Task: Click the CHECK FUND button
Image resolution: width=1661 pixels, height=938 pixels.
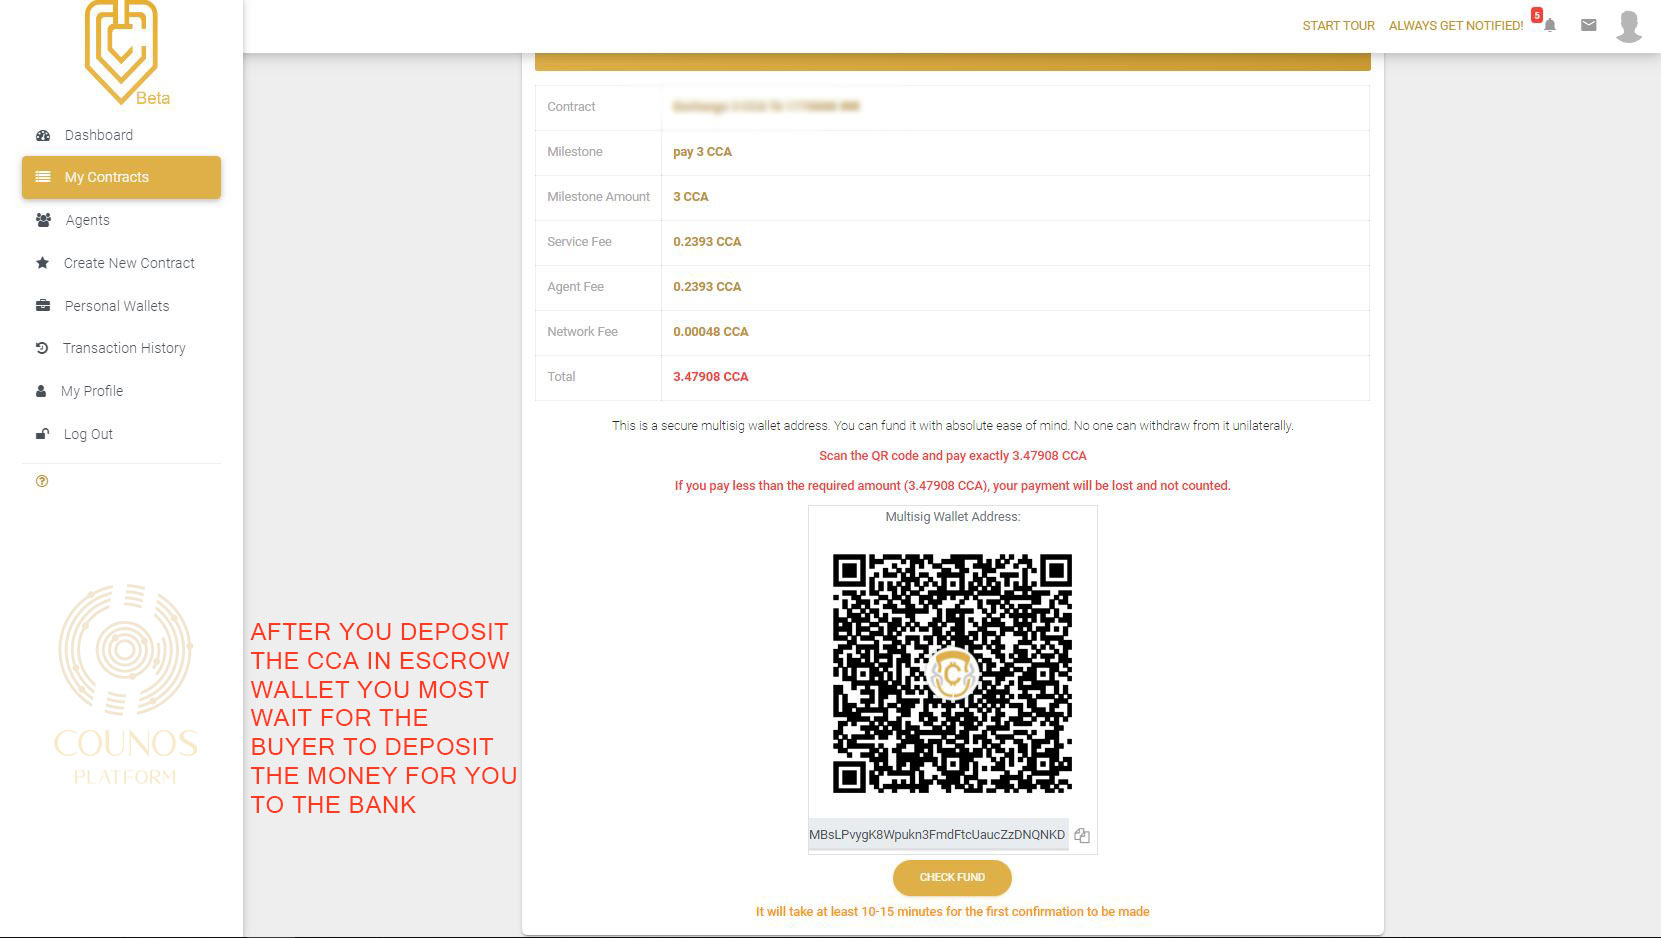Action: 952,877
